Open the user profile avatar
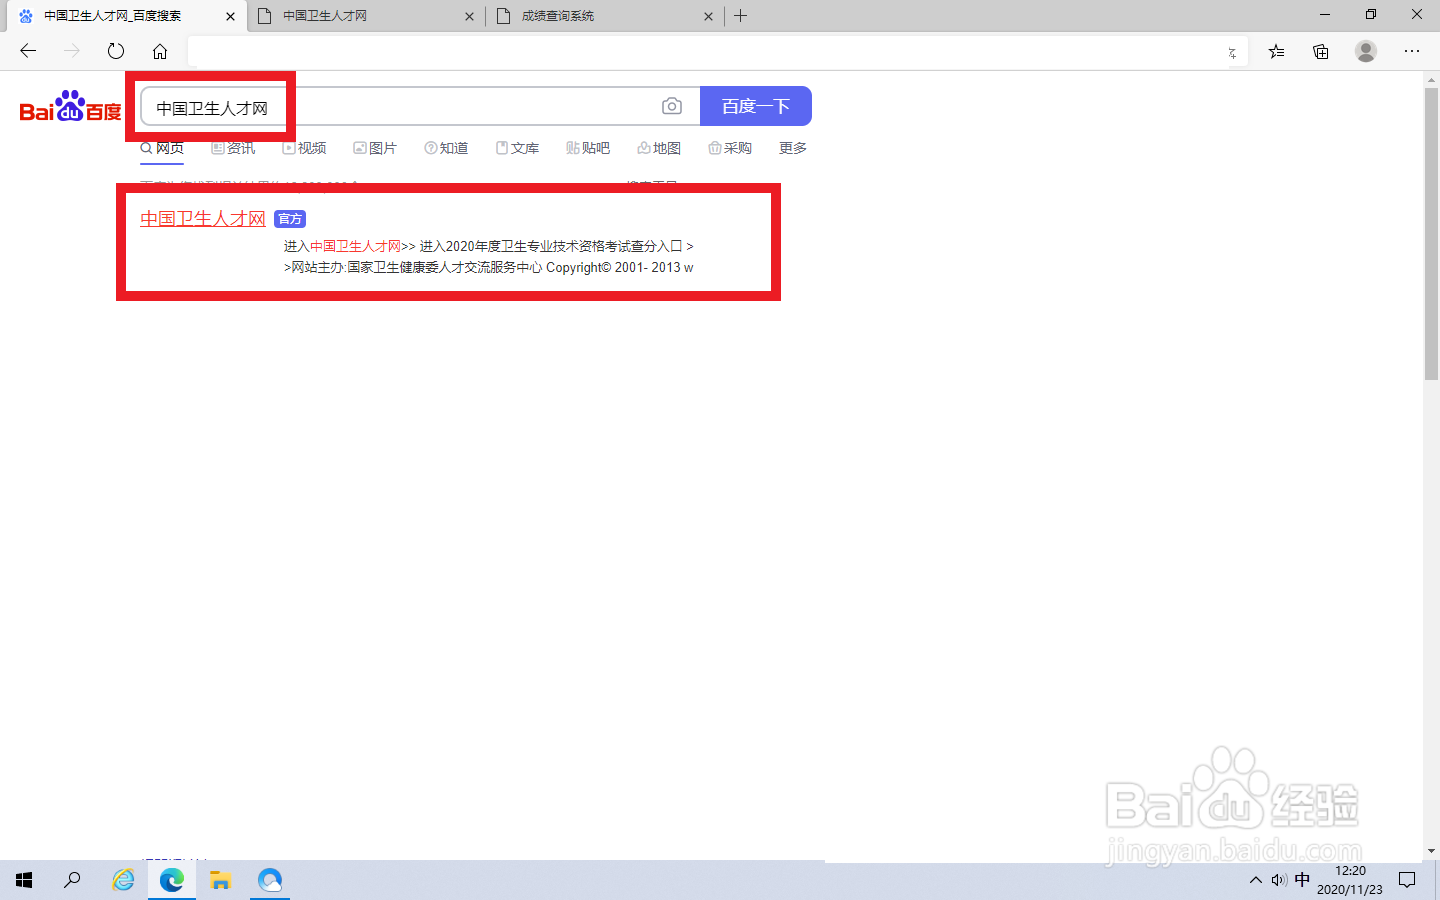1440x900 pixels. pyautogui.click(x=1366, y=51)
